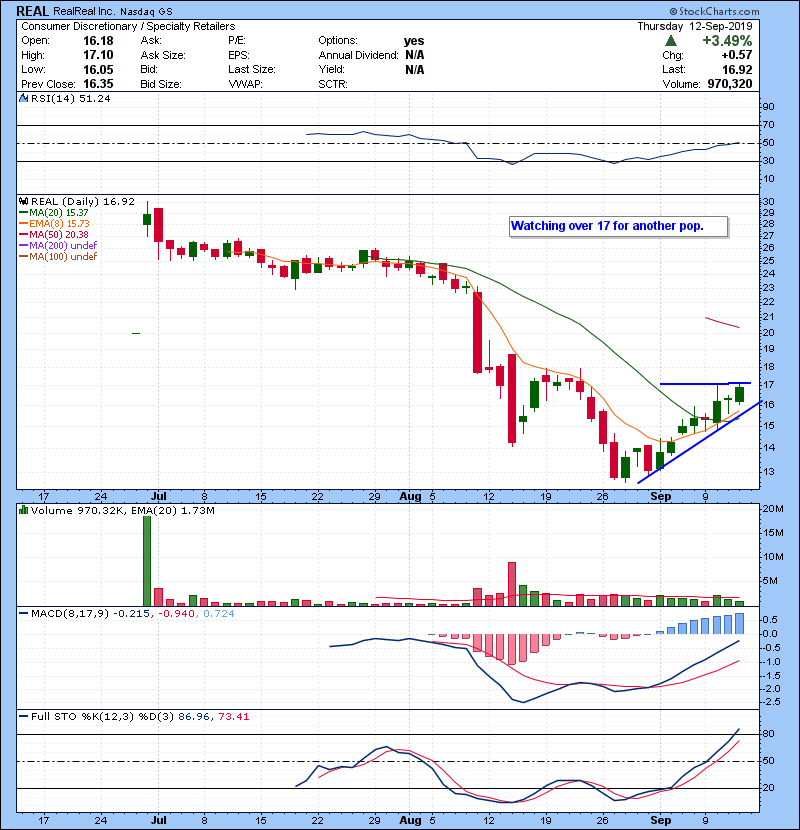Screen dimensions: 800x830
Task: Click the date Thursday 12-Sep-2019
Action: (695, 26)
